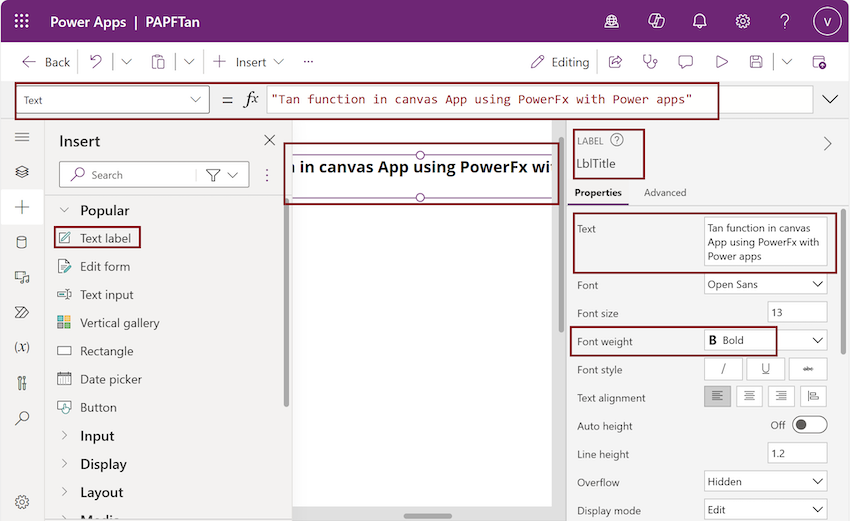Switch to the Properties tab
Screen dimensions: 850x521
(x=598, y=192)
